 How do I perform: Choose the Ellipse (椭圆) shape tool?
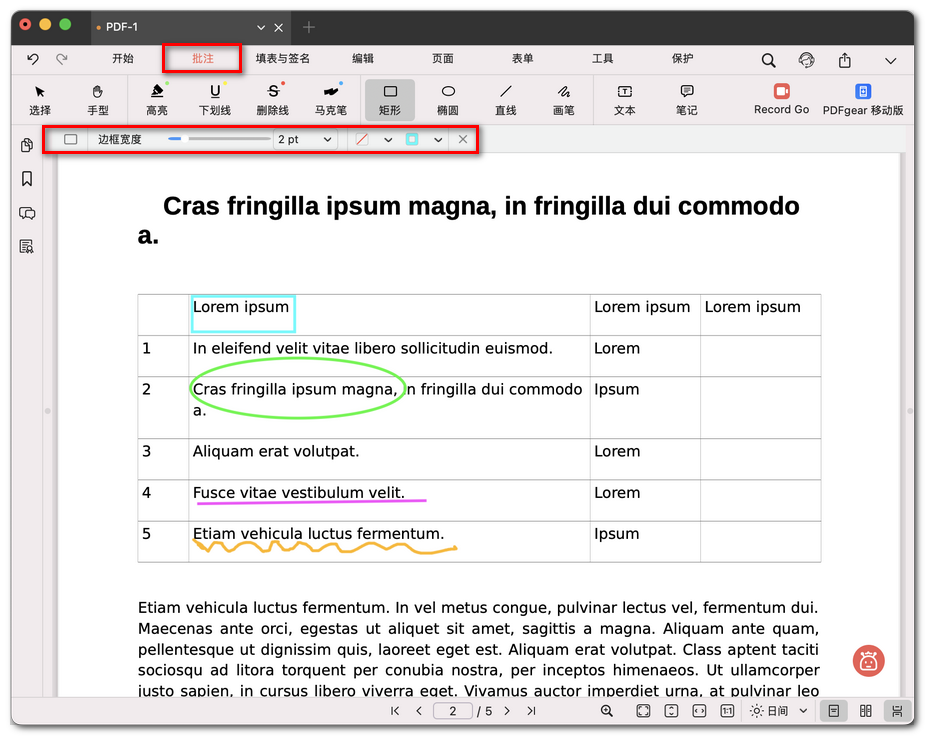(448, 99)
